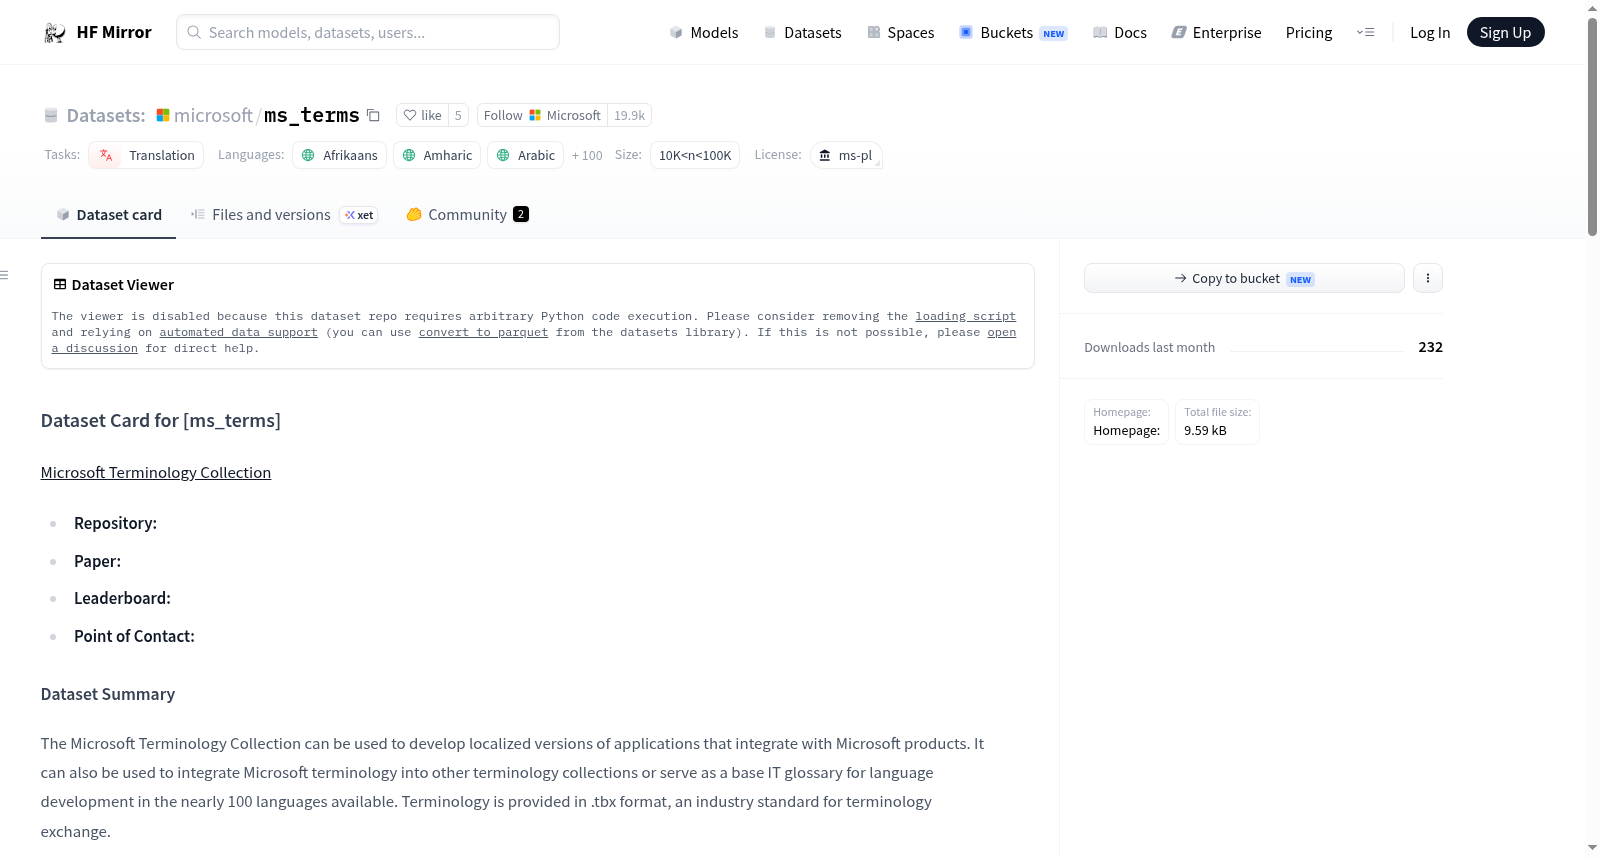Viewport: 1600px width, 857px height.
Task: Click the Dataset Card for [ms_terms] heading
Action: coord(161,421)
